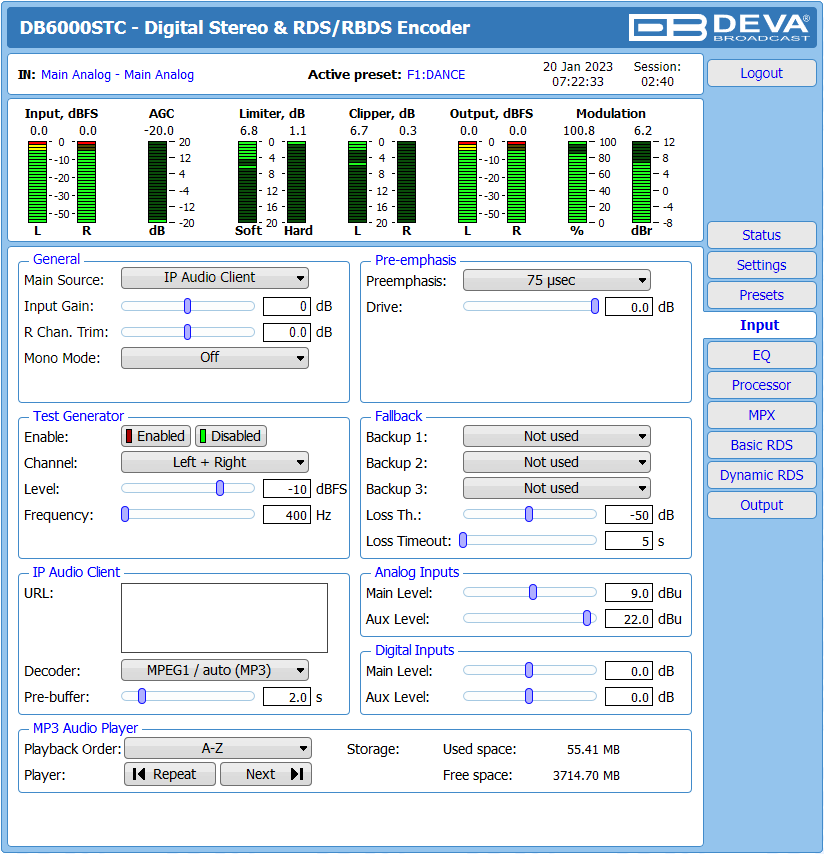Expand the Backup 1 fallback dropdown
The width and height of the screenshot is (824, 854).
coord(557,436)
